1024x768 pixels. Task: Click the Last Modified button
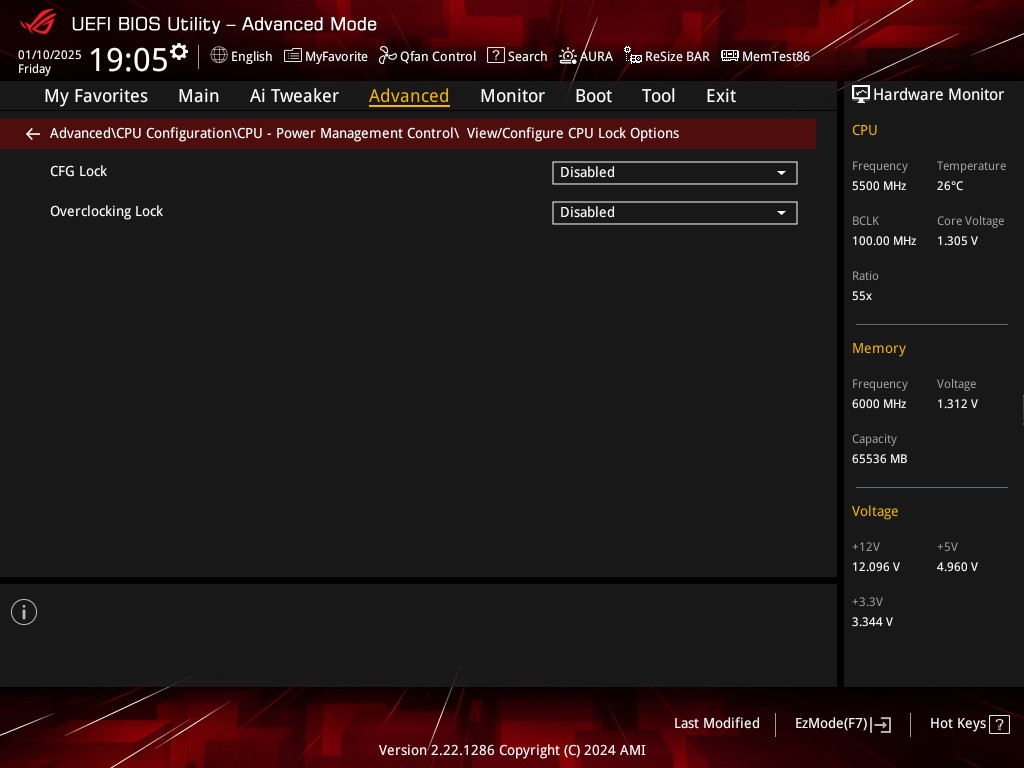pyautogui.click(x=716, y=723)
